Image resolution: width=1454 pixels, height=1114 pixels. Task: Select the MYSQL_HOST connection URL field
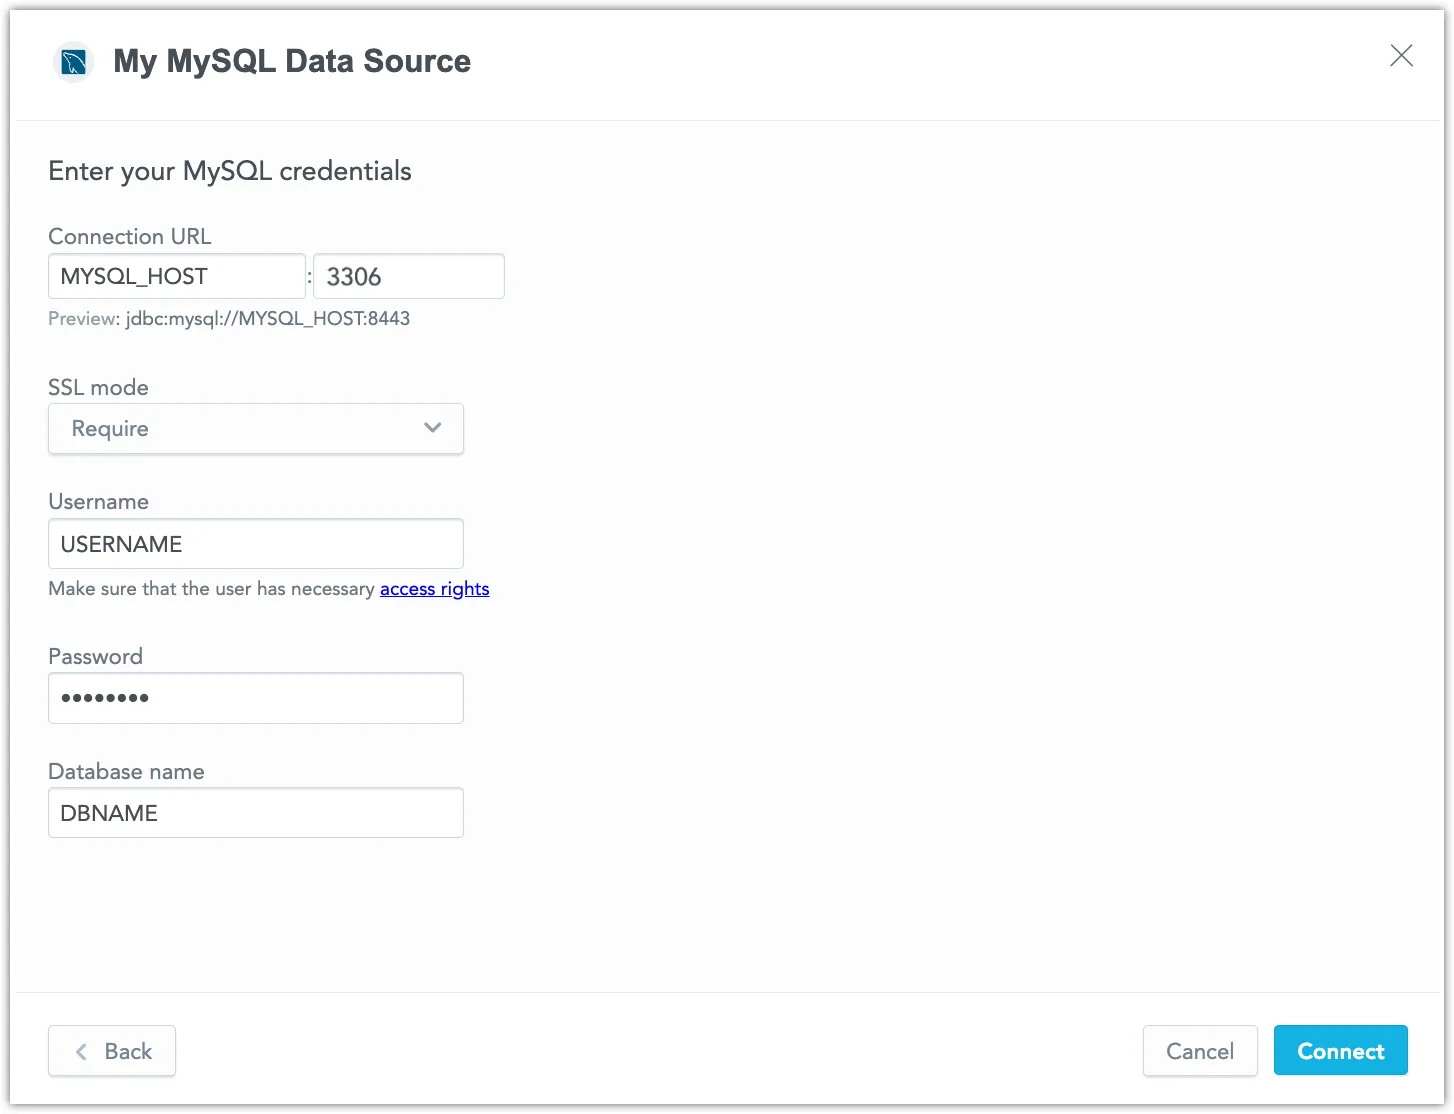click(x=176, y=276)
